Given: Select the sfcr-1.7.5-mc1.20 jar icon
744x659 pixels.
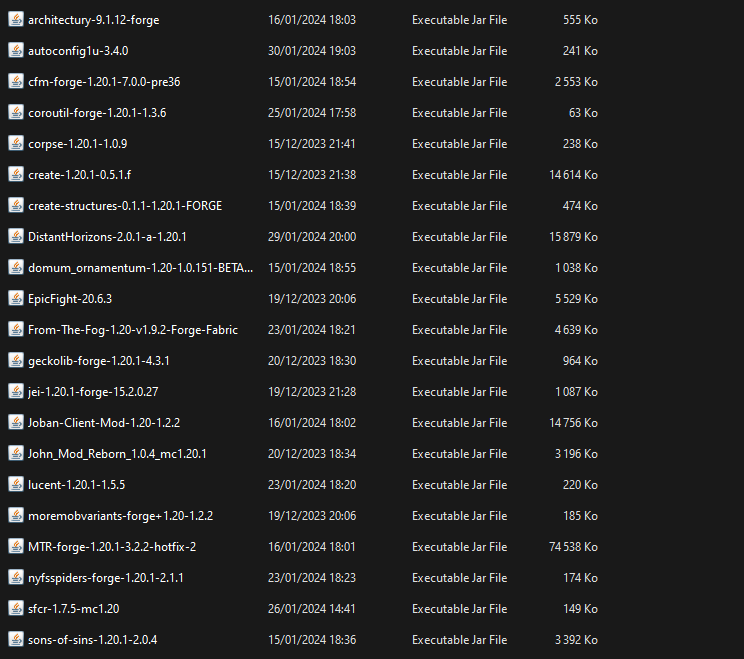Looking at the screenshot, I should point(16,608).
